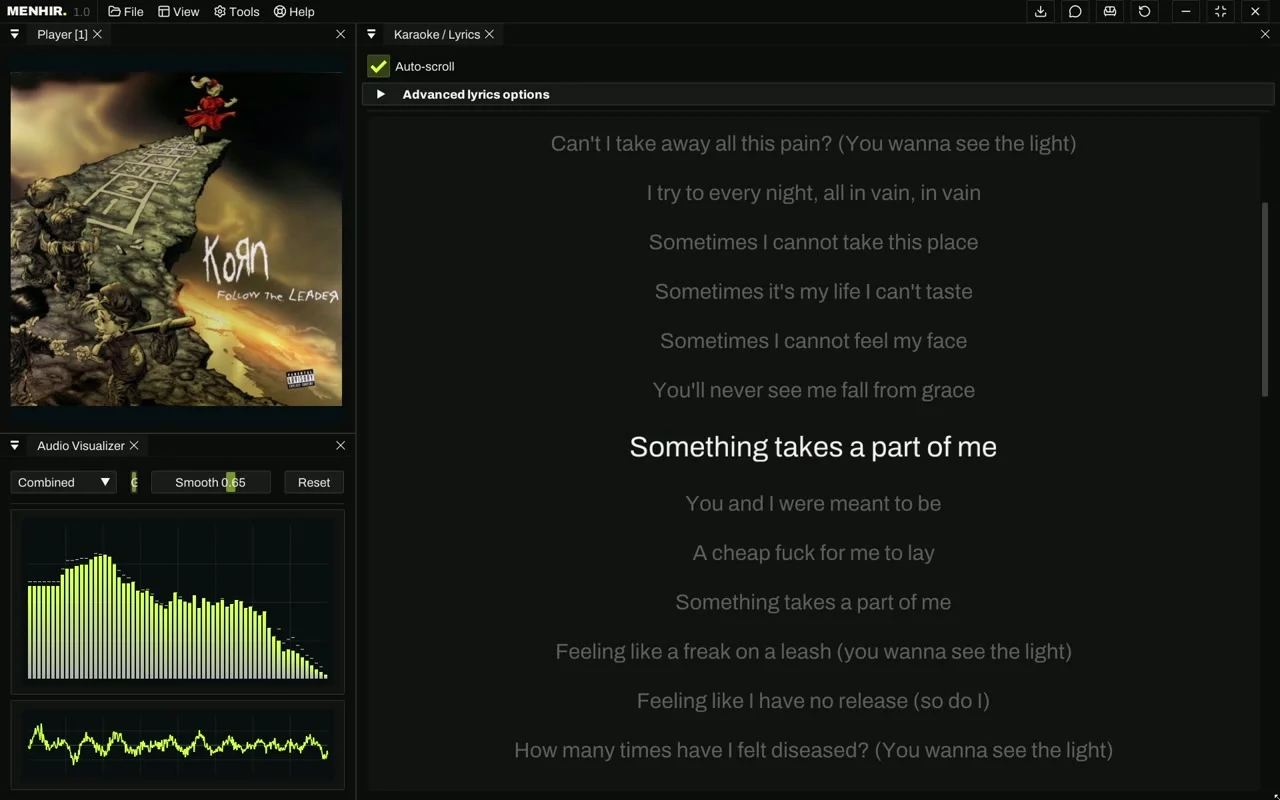Open the Audio Visualizer panel dock menu triangle
This screenshot has height=800, width=1280.
pyautogui.click(x=15, y=445)
